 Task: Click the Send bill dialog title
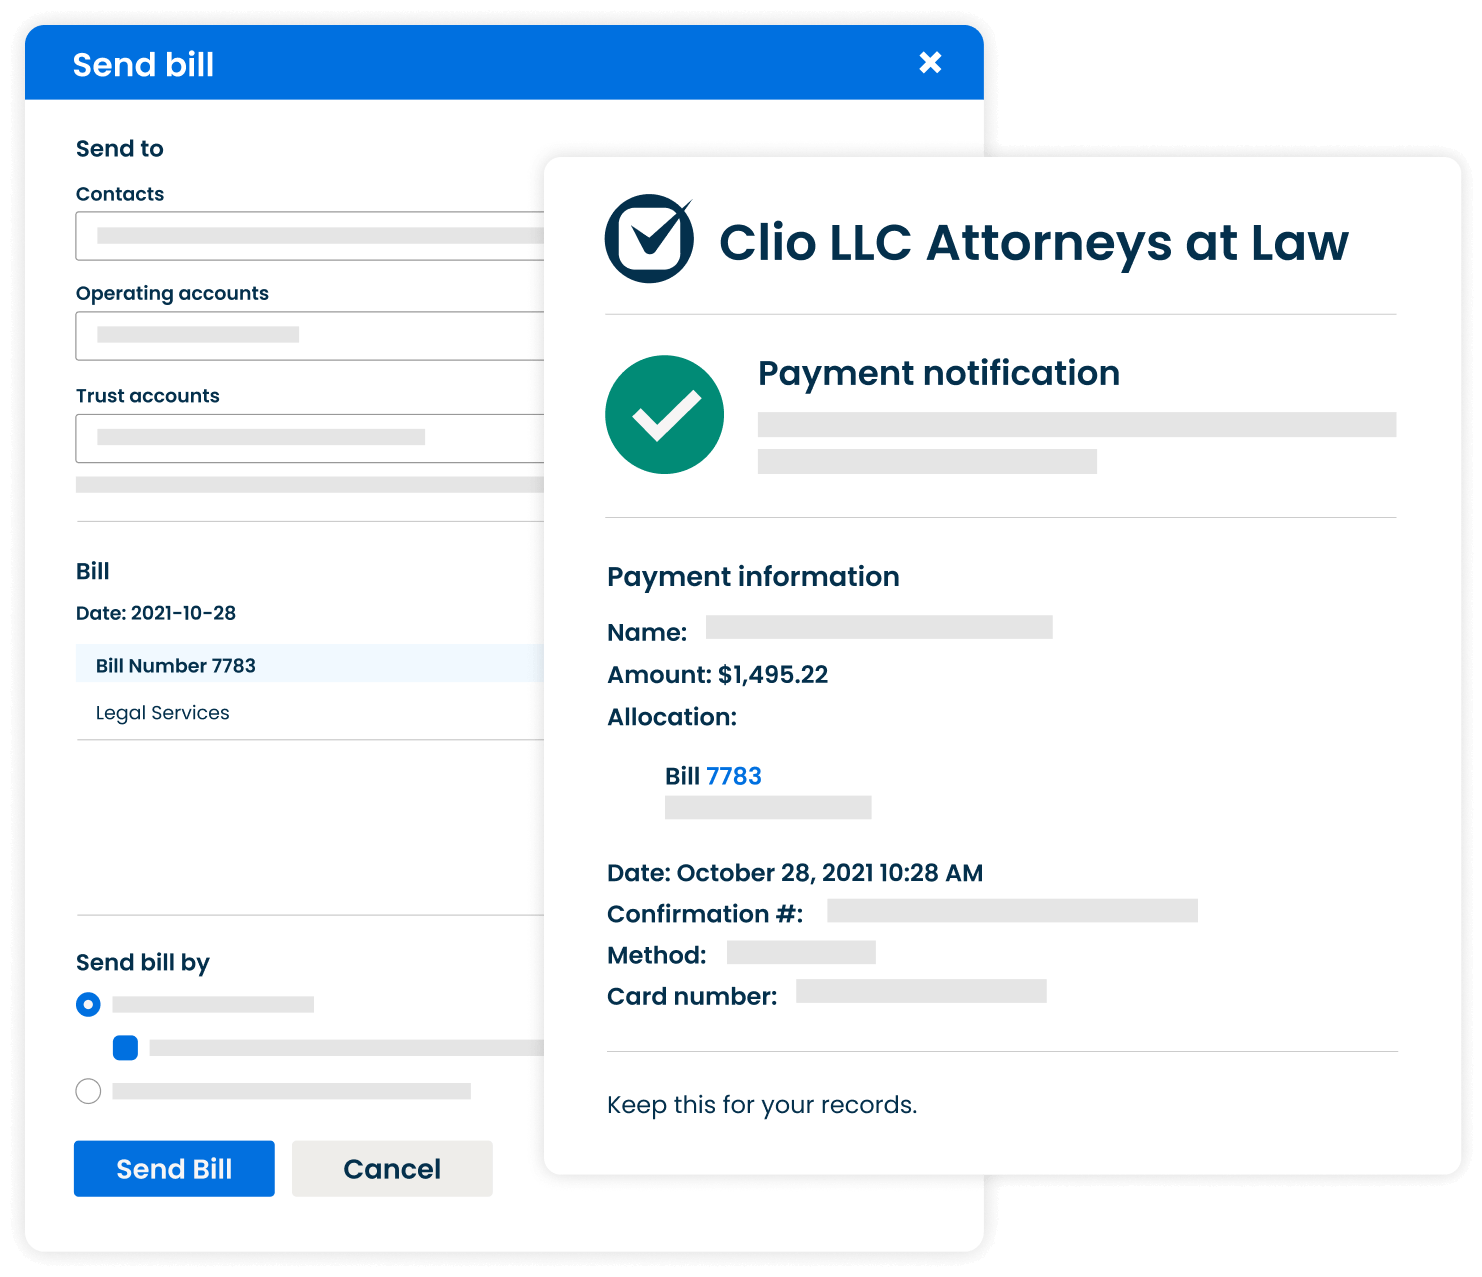[143, 65]
